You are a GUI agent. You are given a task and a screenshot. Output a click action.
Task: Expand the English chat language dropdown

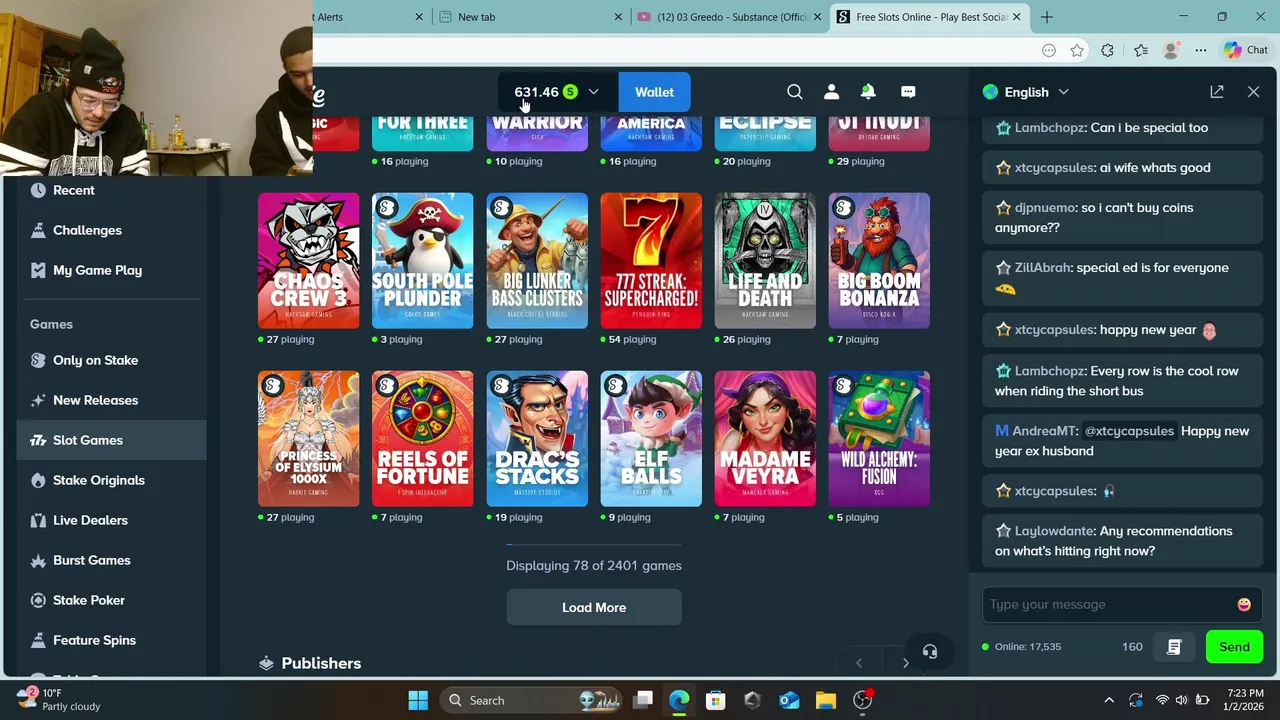pos(1026,92)
